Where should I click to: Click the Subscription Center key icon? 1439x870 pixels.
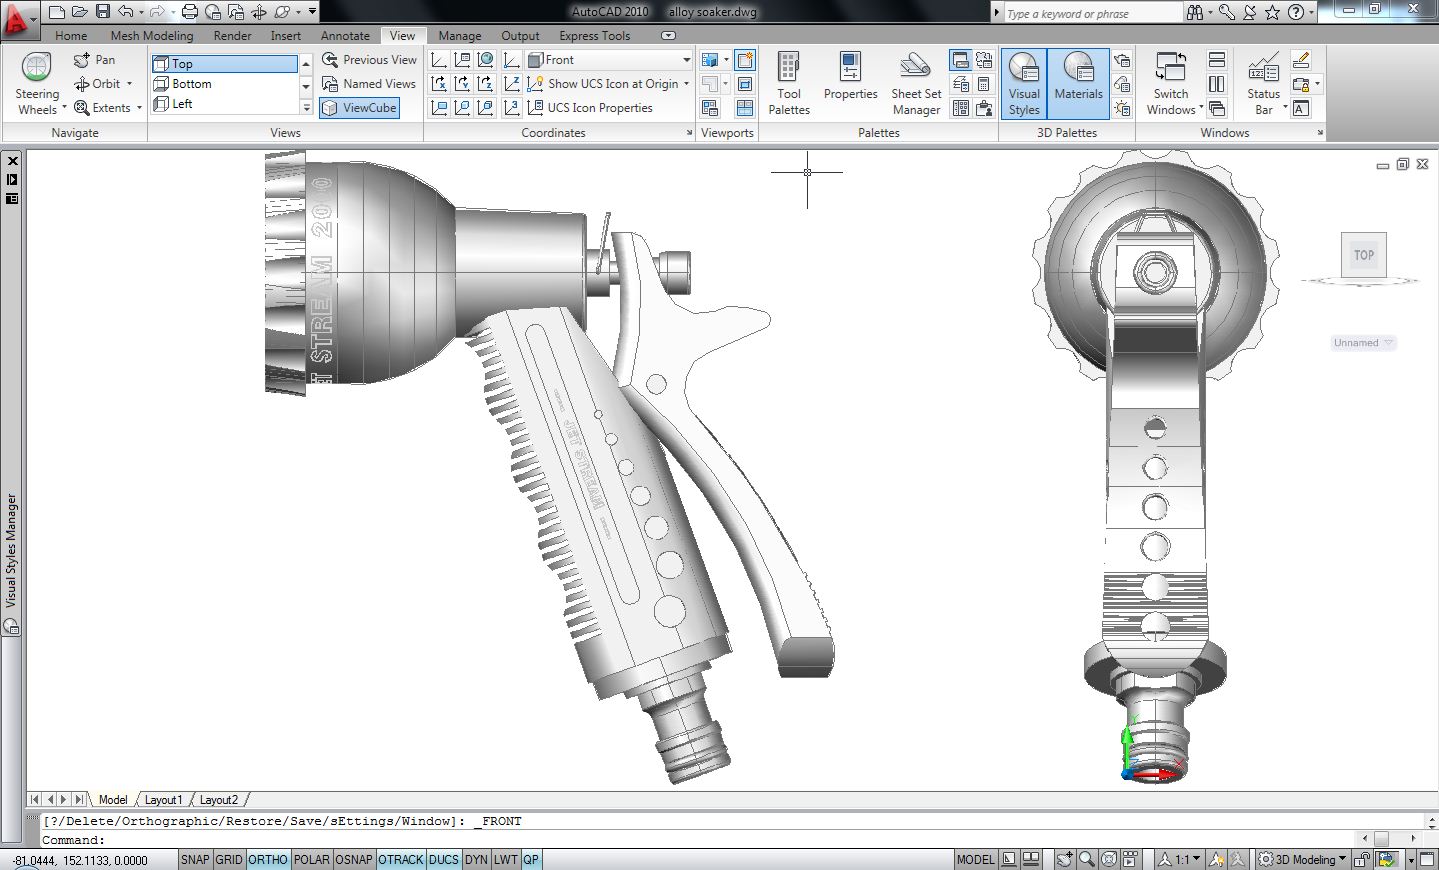click(x=1226, y=12)
